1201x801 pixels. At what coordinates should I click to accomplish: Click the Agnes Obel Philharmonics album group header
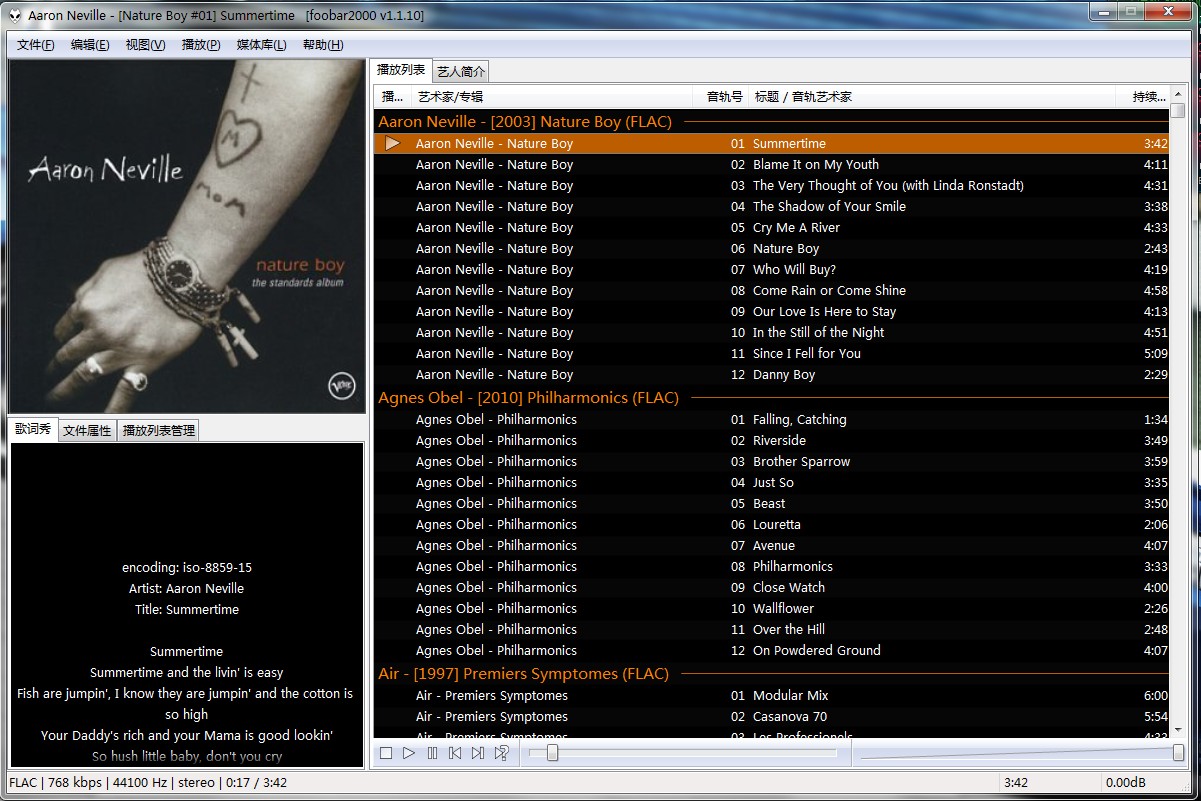click(772, 398)
